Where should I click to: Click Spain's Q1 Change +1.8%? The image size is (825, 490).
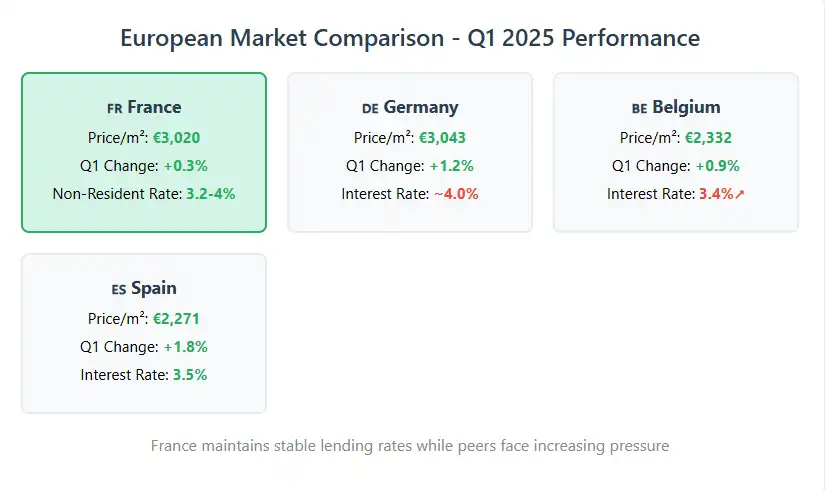185,346
